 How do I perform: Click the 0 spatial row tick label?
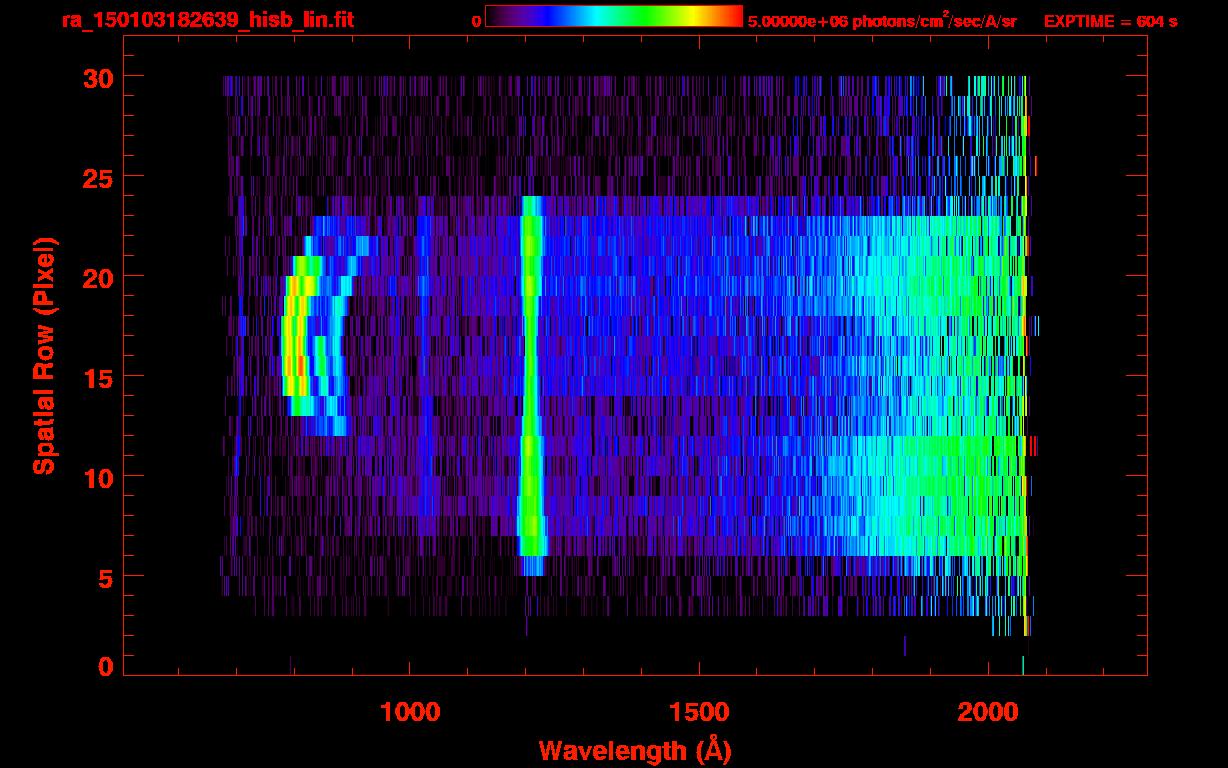[105, 666]
